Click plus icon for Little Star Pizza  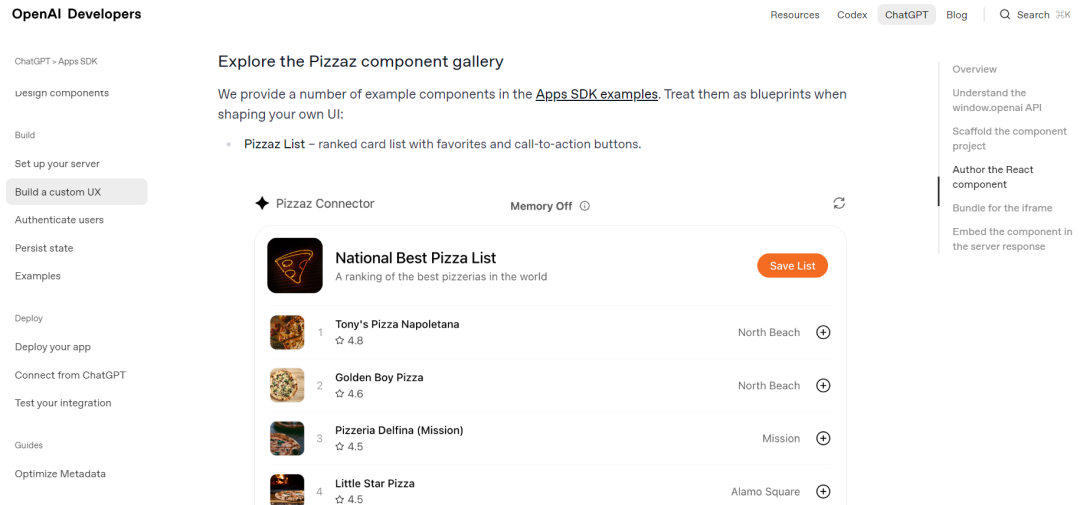pos(823,491)
